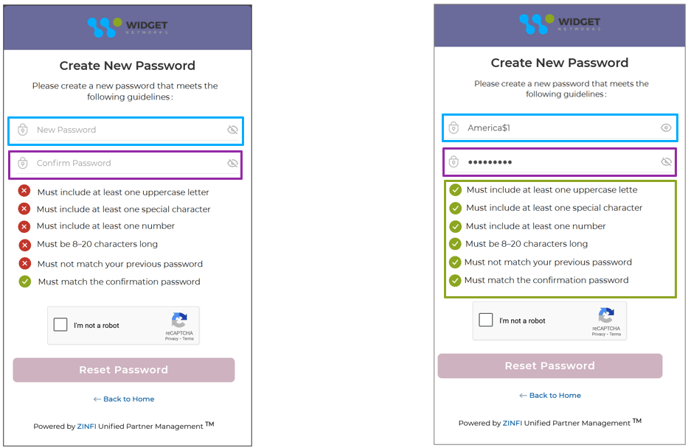Check "I'm not a robot" in the empty form
The image size is (688, 448).
61,325
